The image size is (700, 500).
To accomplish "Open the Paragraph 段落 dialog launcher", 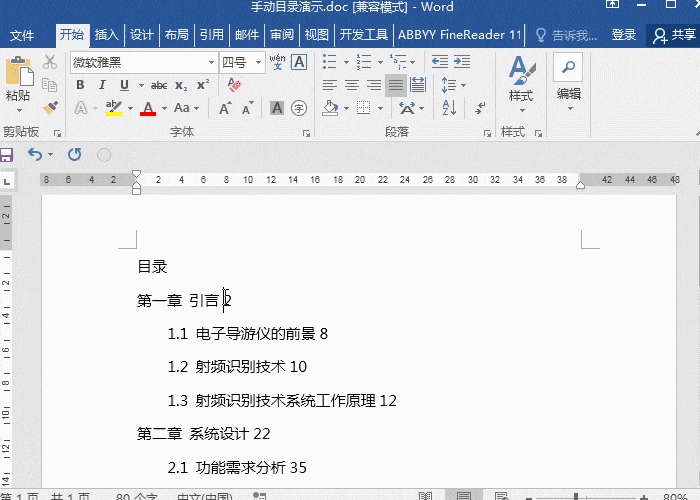I will point(487,133).
